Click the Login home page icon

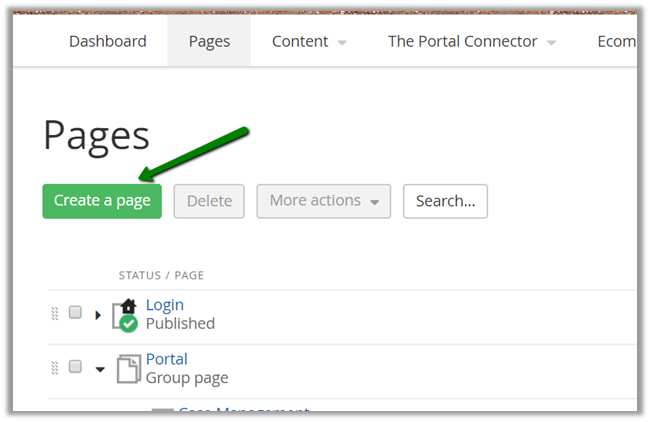126,308
